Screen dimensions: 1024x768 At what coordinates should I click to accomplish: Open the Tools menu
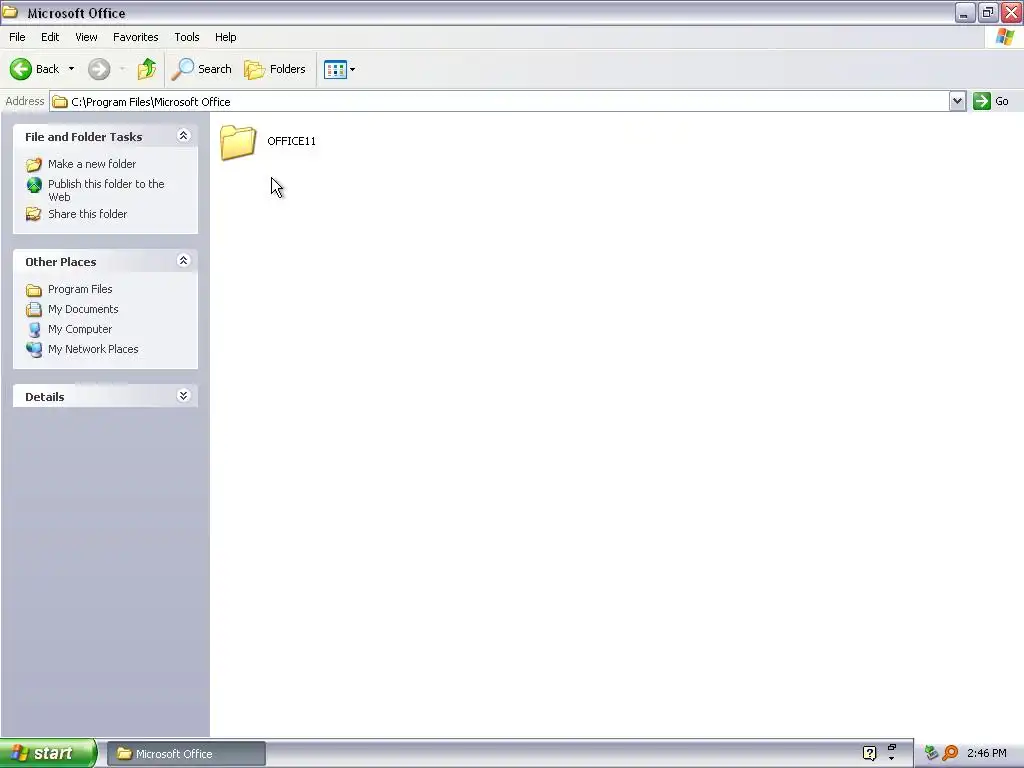tap(187, 37)
